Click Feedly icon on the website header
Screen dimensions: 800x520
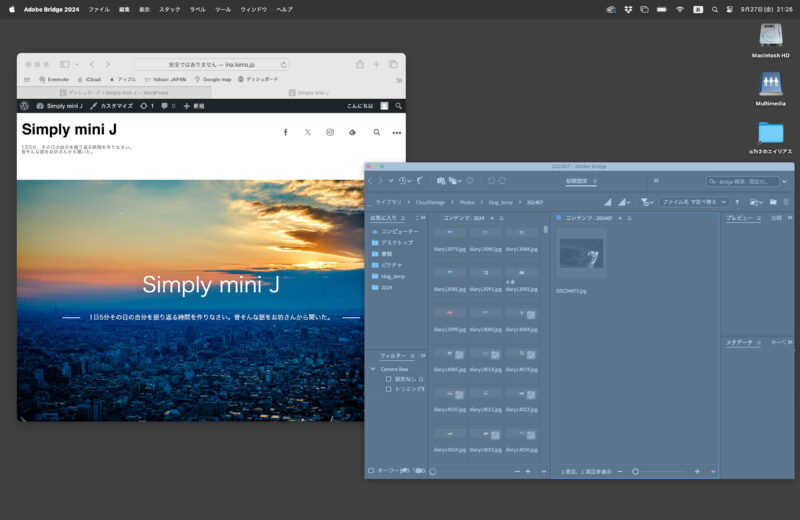(x=352, y=132)
